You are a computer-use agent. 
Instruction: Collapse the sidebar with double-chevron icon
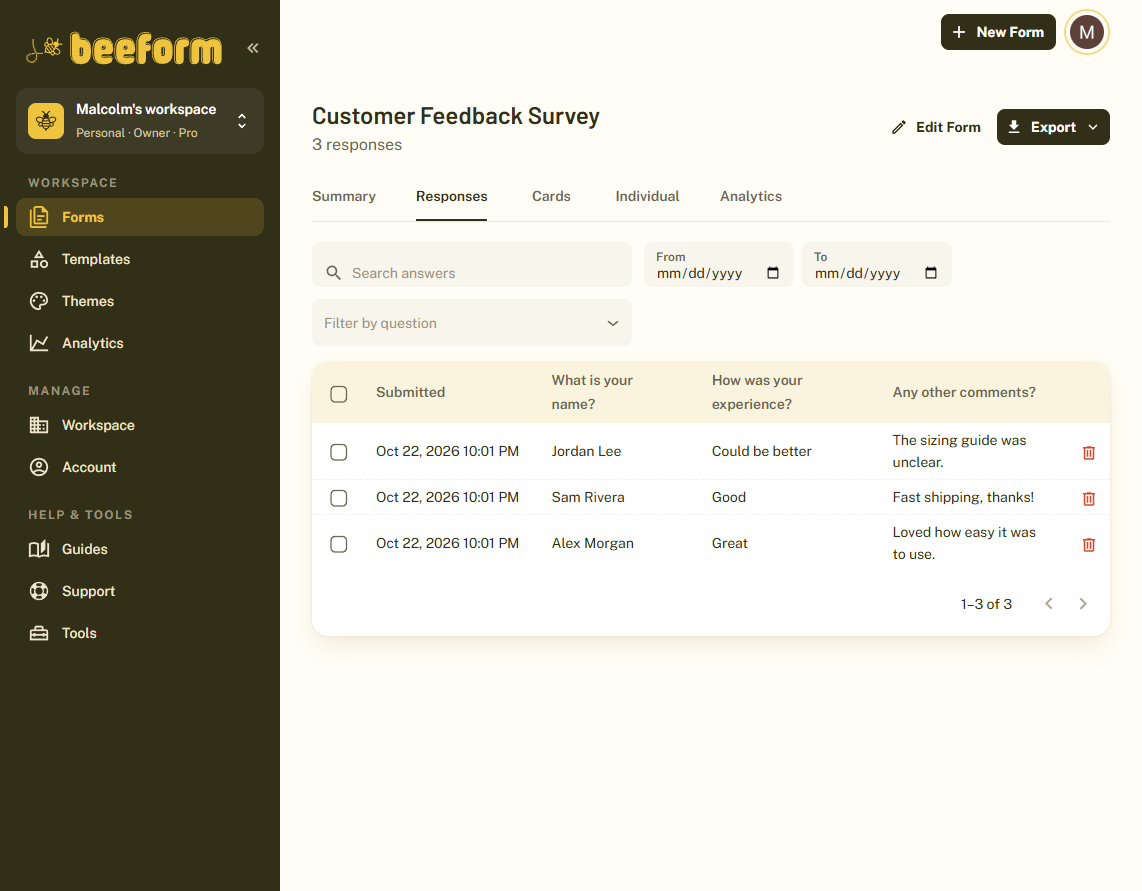(x=253, y=48)
